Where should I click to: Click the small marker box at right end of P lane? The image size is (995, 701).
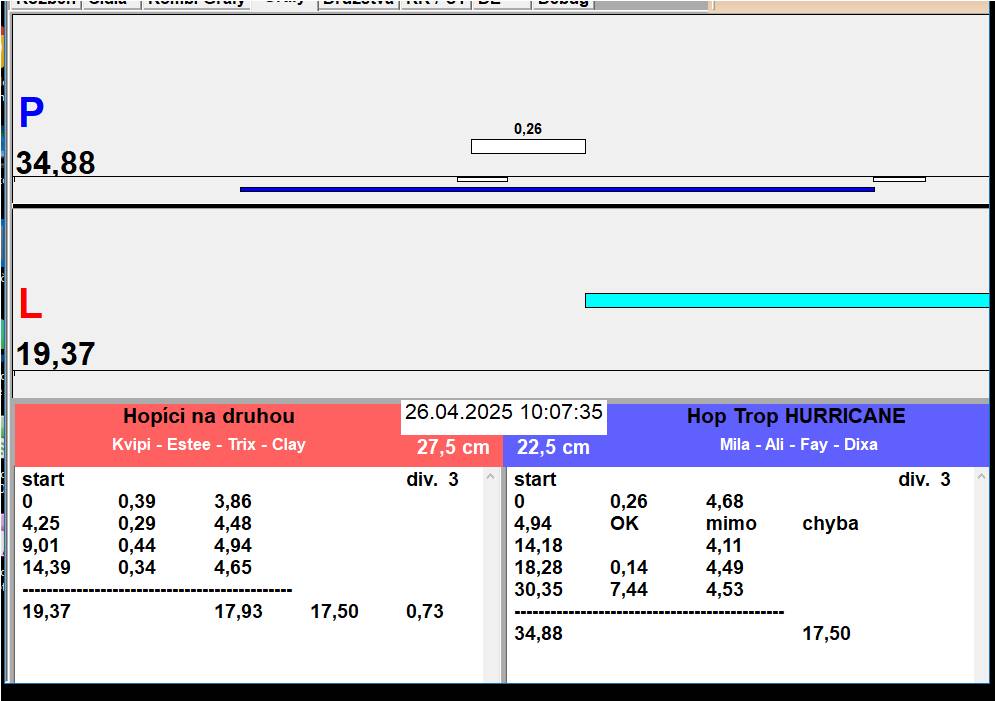[899, 179]
